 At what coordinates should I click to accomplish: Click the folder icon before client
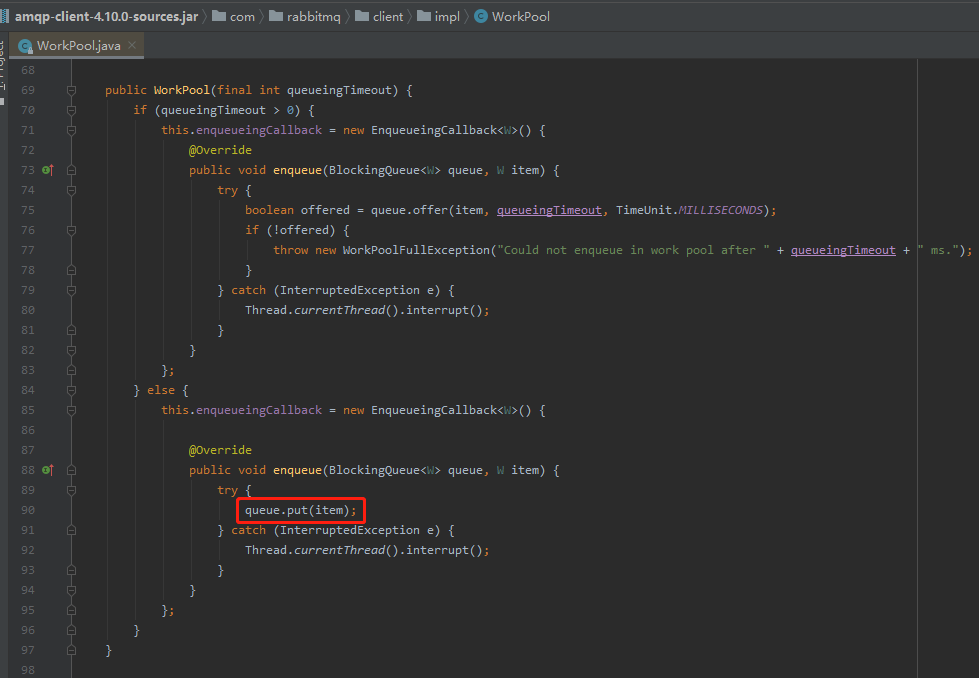click(362, 16)
